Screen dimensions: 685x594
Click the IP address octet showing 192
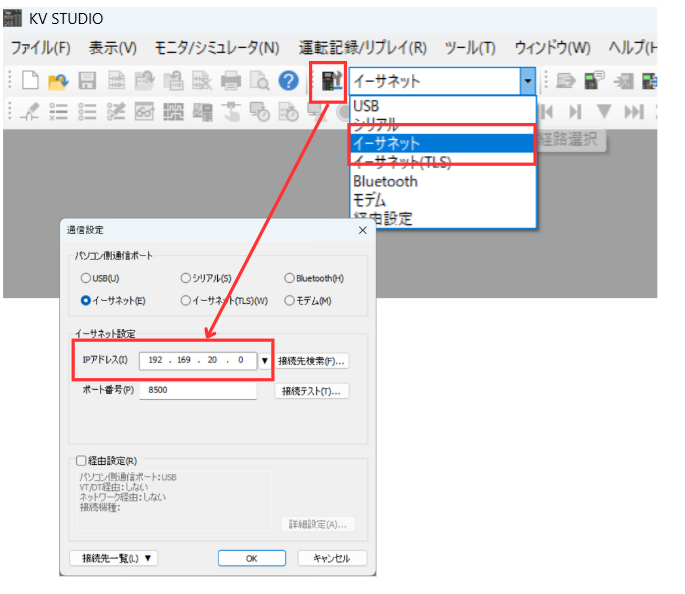pos(155,360)
